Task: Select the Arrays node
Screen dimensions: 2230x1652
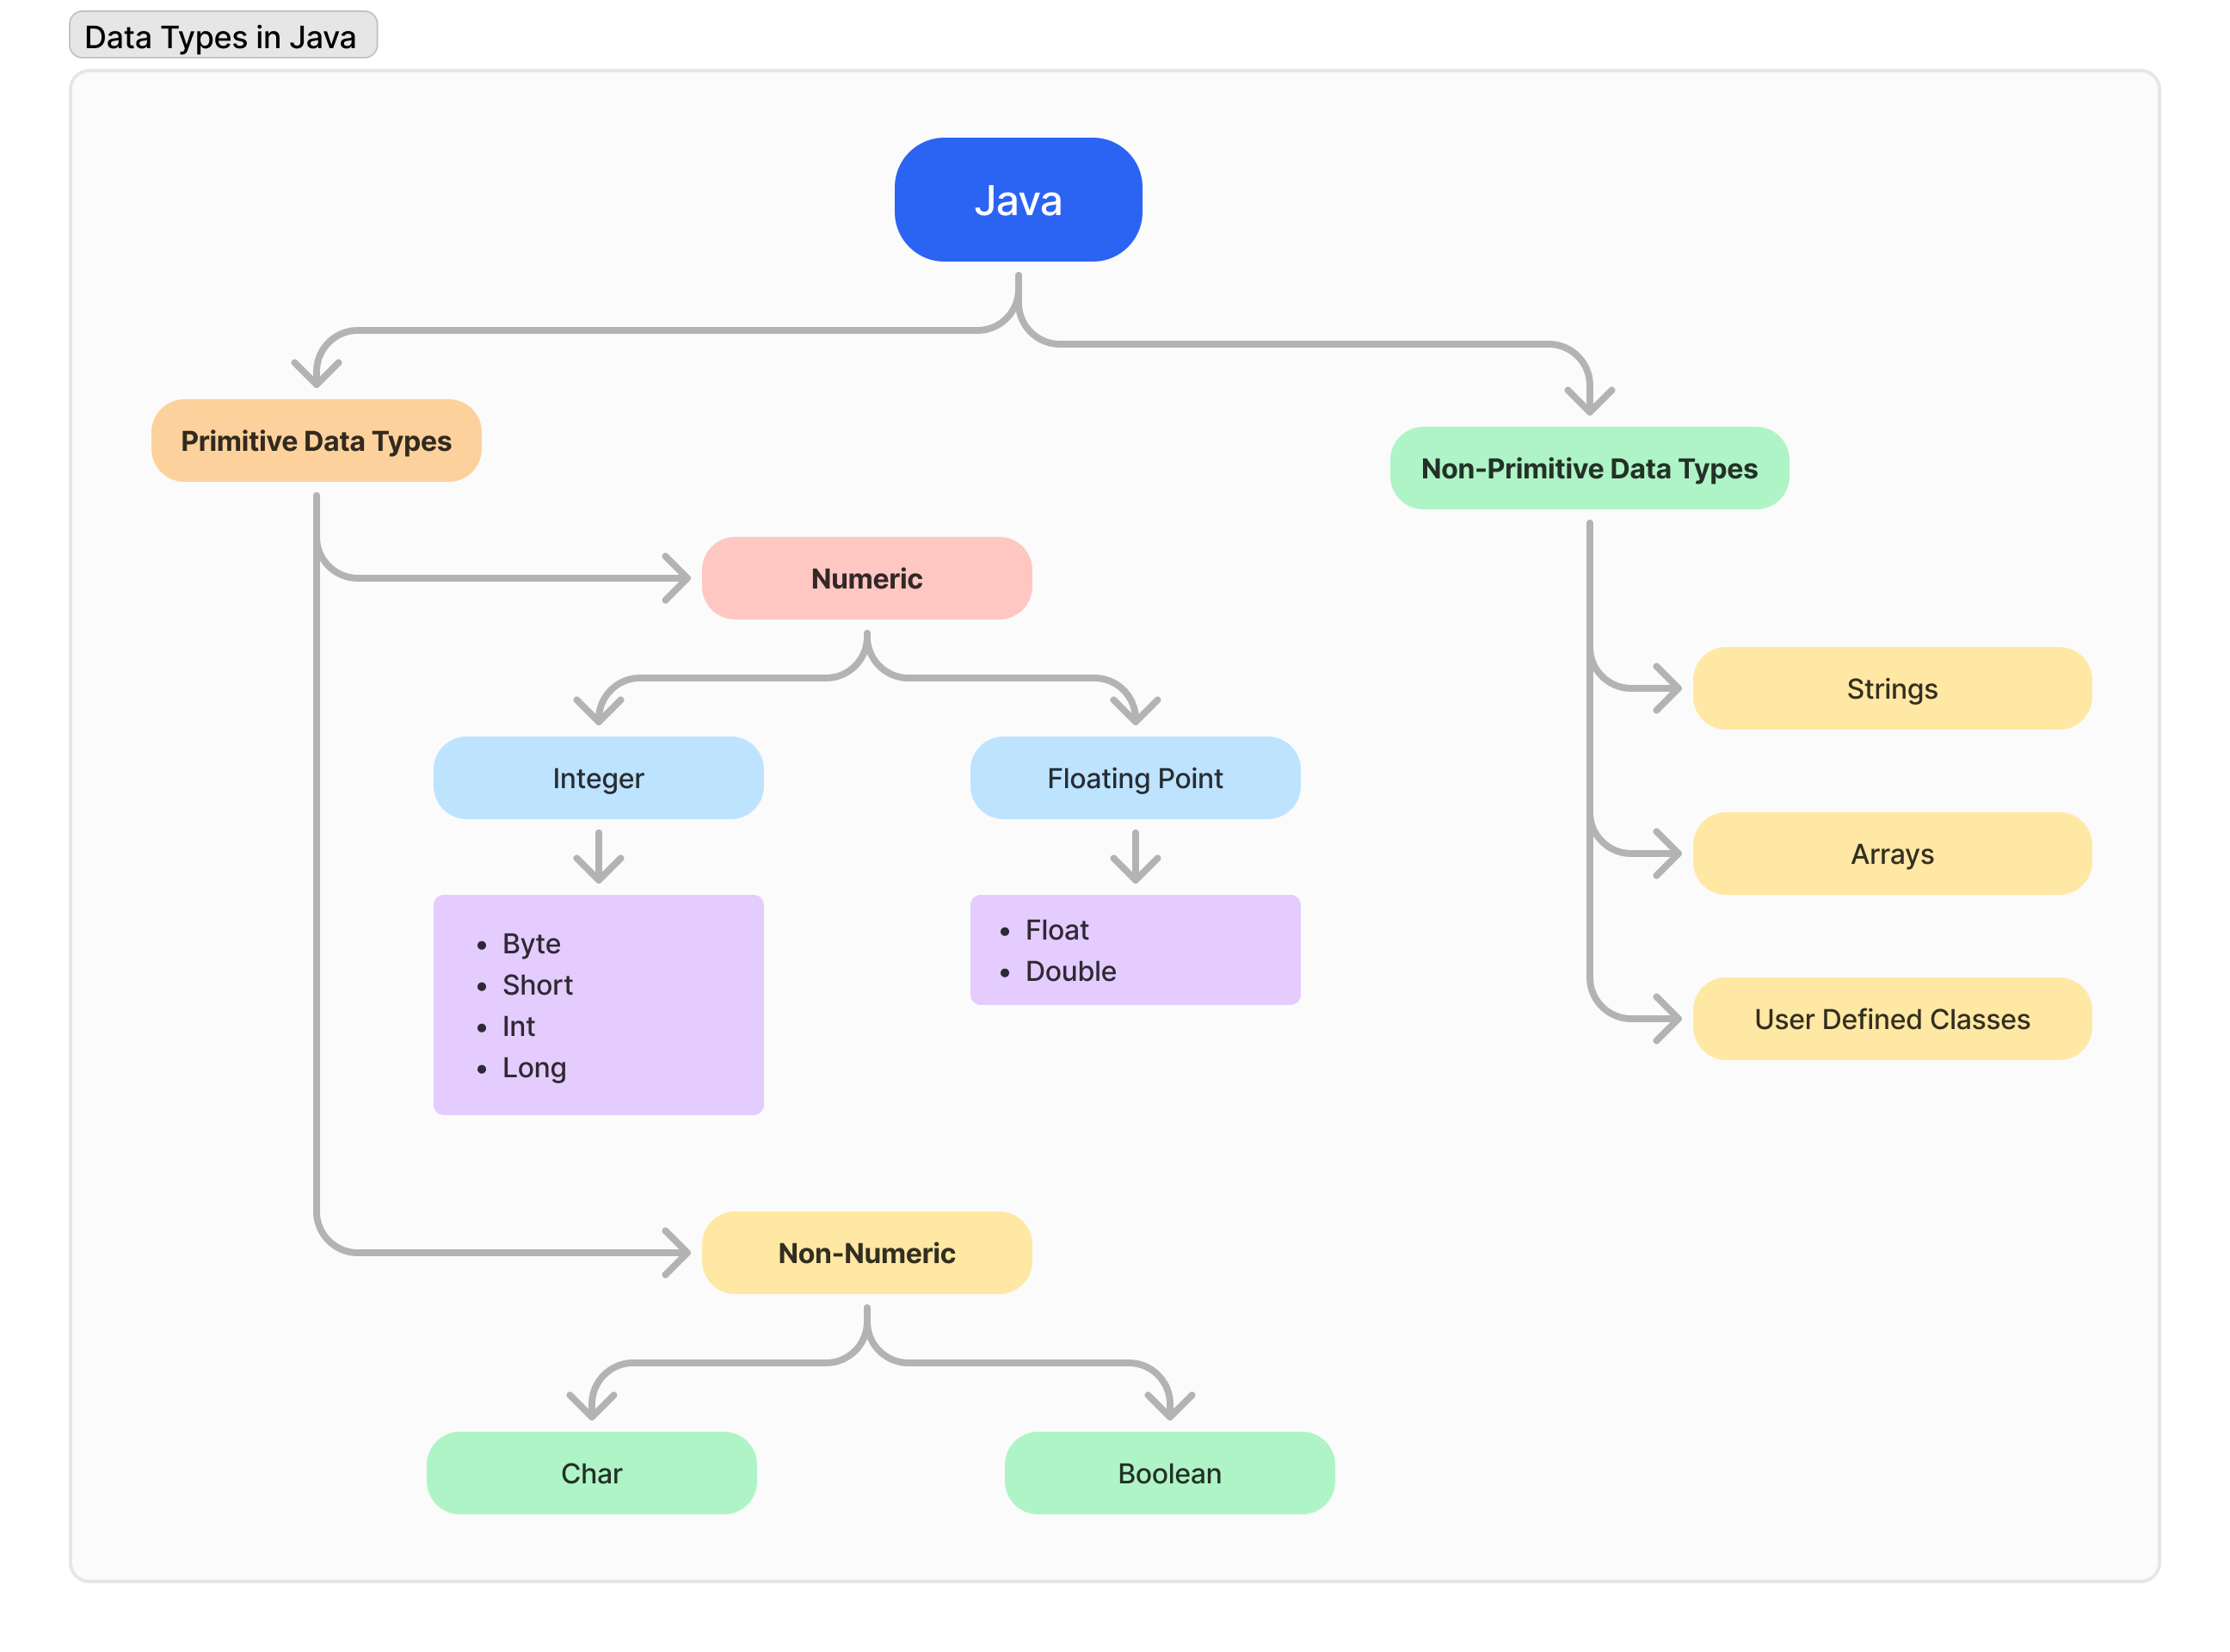Action: pos(1891,853)
